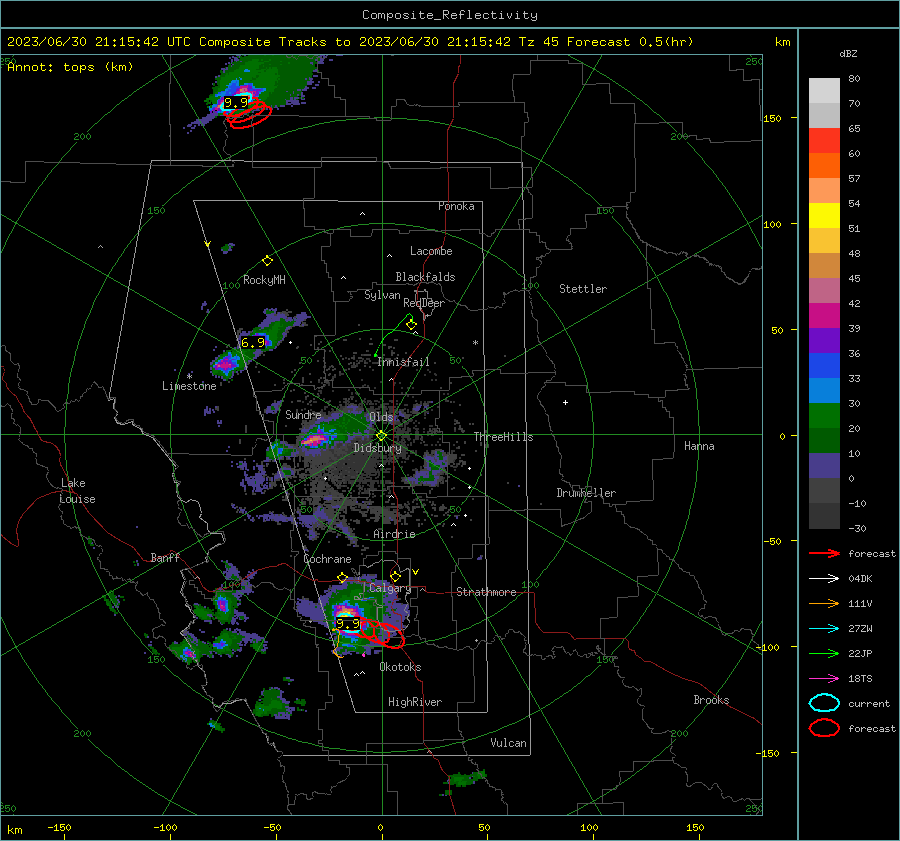Click the asterisk marker above Limestone label
Viewport: 900px width, 841px height.
click(x=189, y=376)
